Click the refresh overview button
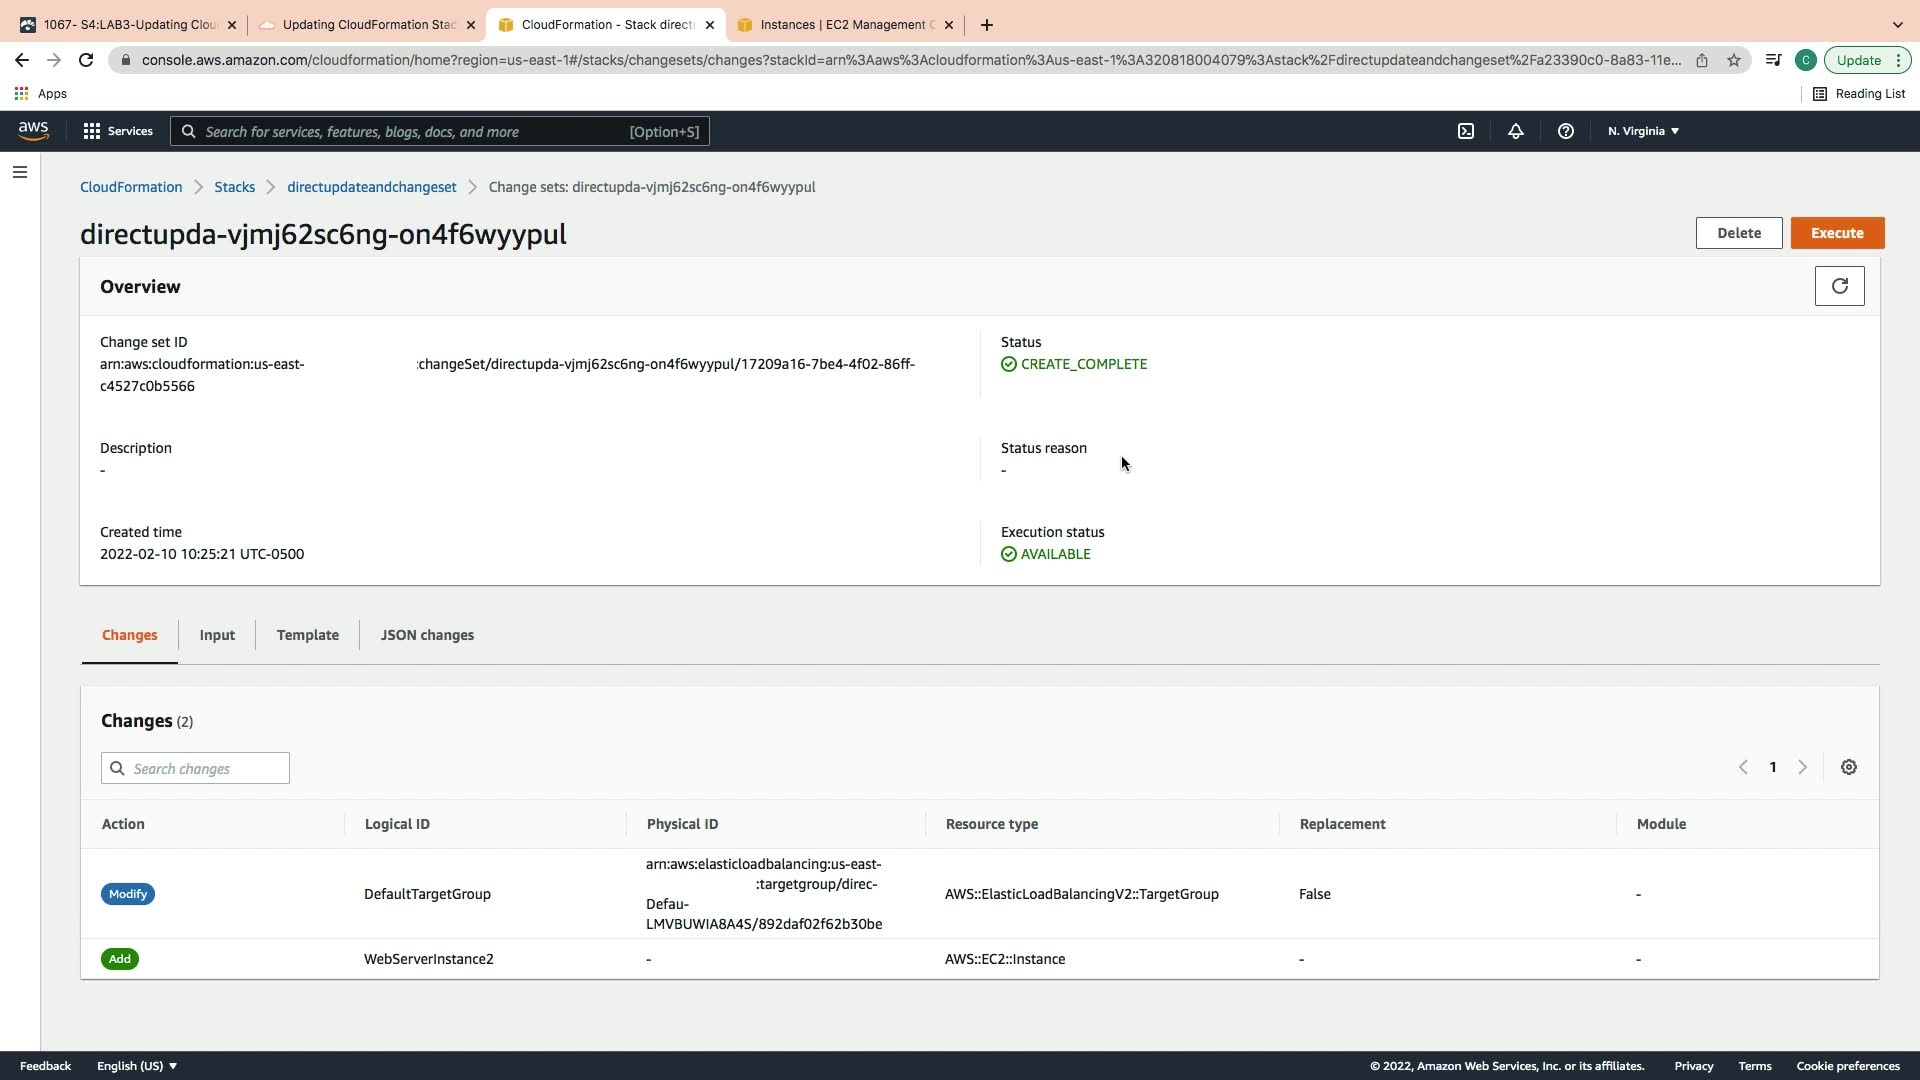1920x1080 pixels. (x=1838, y=286)
